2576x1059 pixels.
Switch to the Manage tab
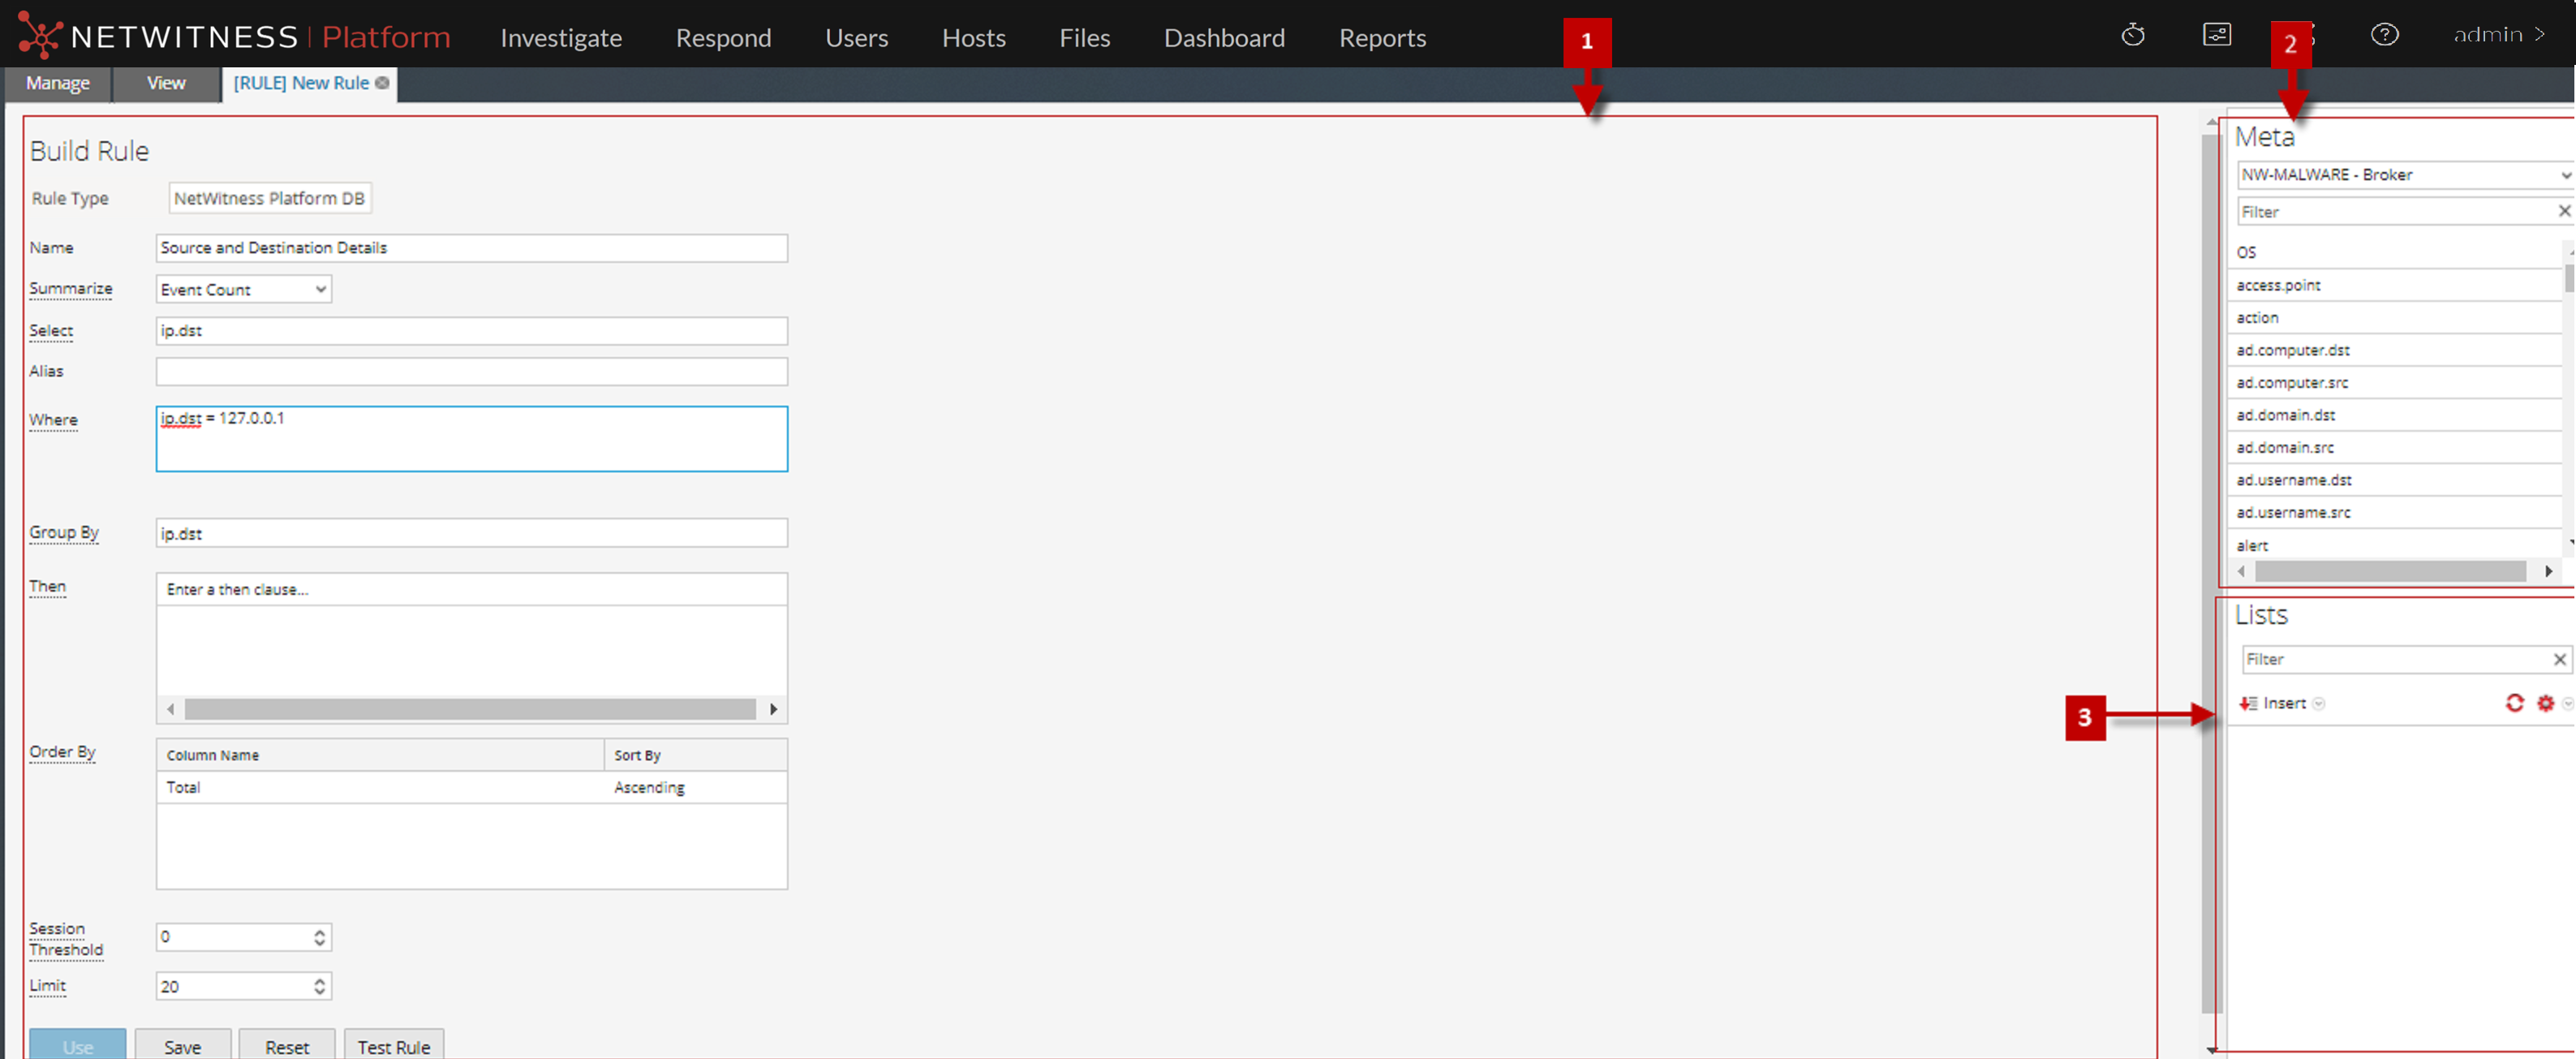pyautogui.click(x=57, y=83)
